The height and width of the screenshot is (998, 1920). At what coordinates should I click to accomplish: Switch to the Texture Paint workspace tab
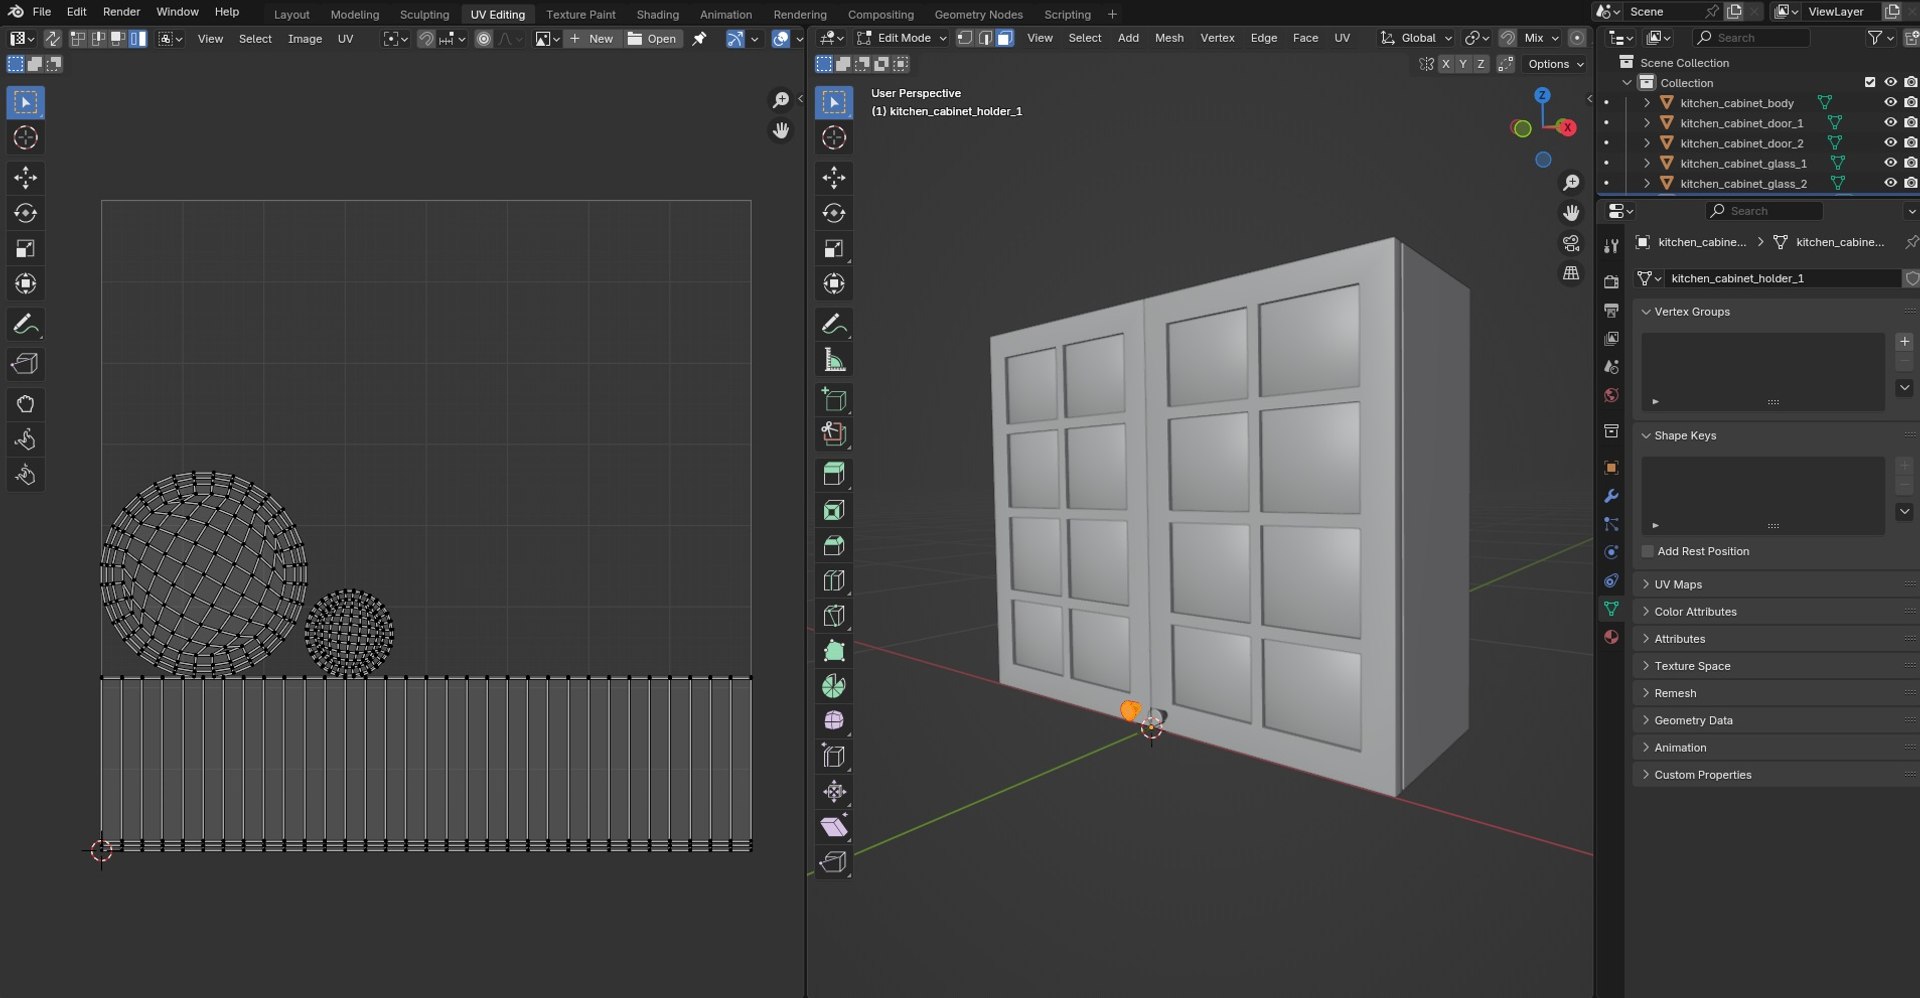tap(580, 14)
